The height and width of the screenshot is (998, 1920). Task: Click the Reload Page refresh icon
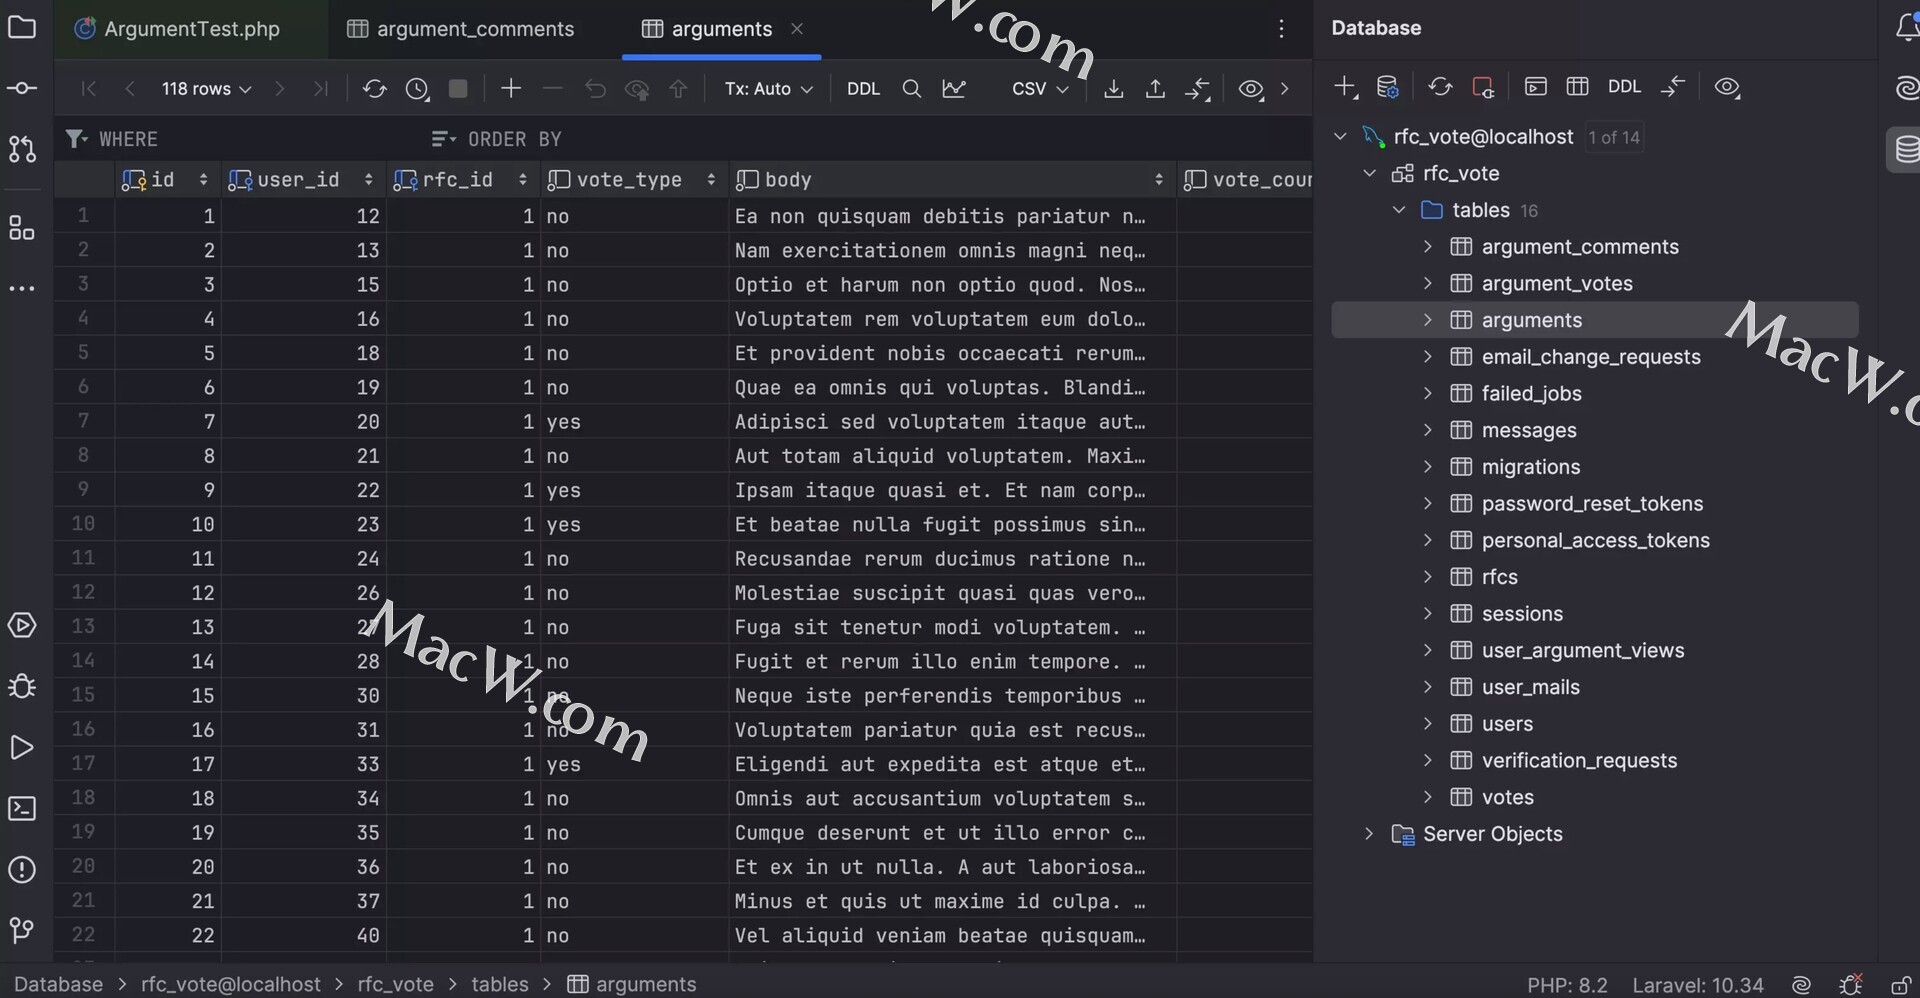(x=374, y=89)
